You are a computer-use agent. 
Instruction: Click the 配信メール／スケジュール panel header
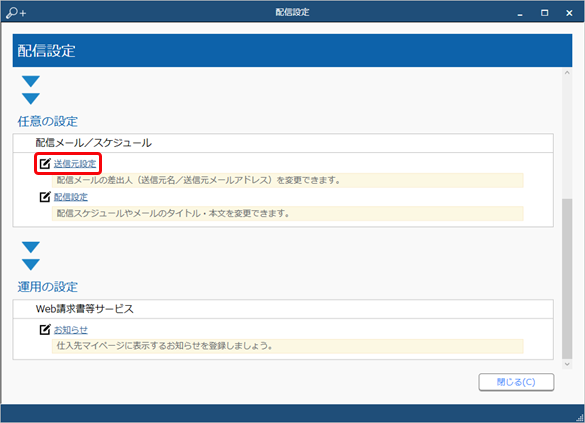click(x=283, y=143)
